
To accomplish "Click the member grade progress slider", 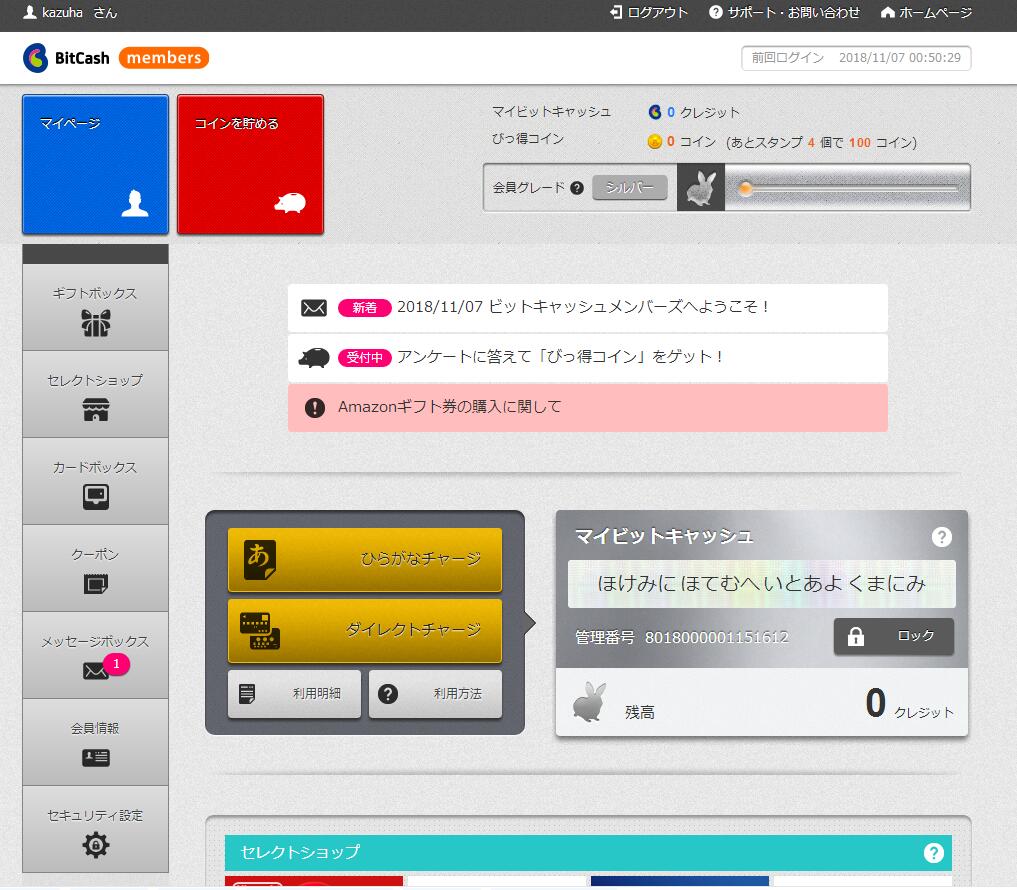I will pos(847,188).
